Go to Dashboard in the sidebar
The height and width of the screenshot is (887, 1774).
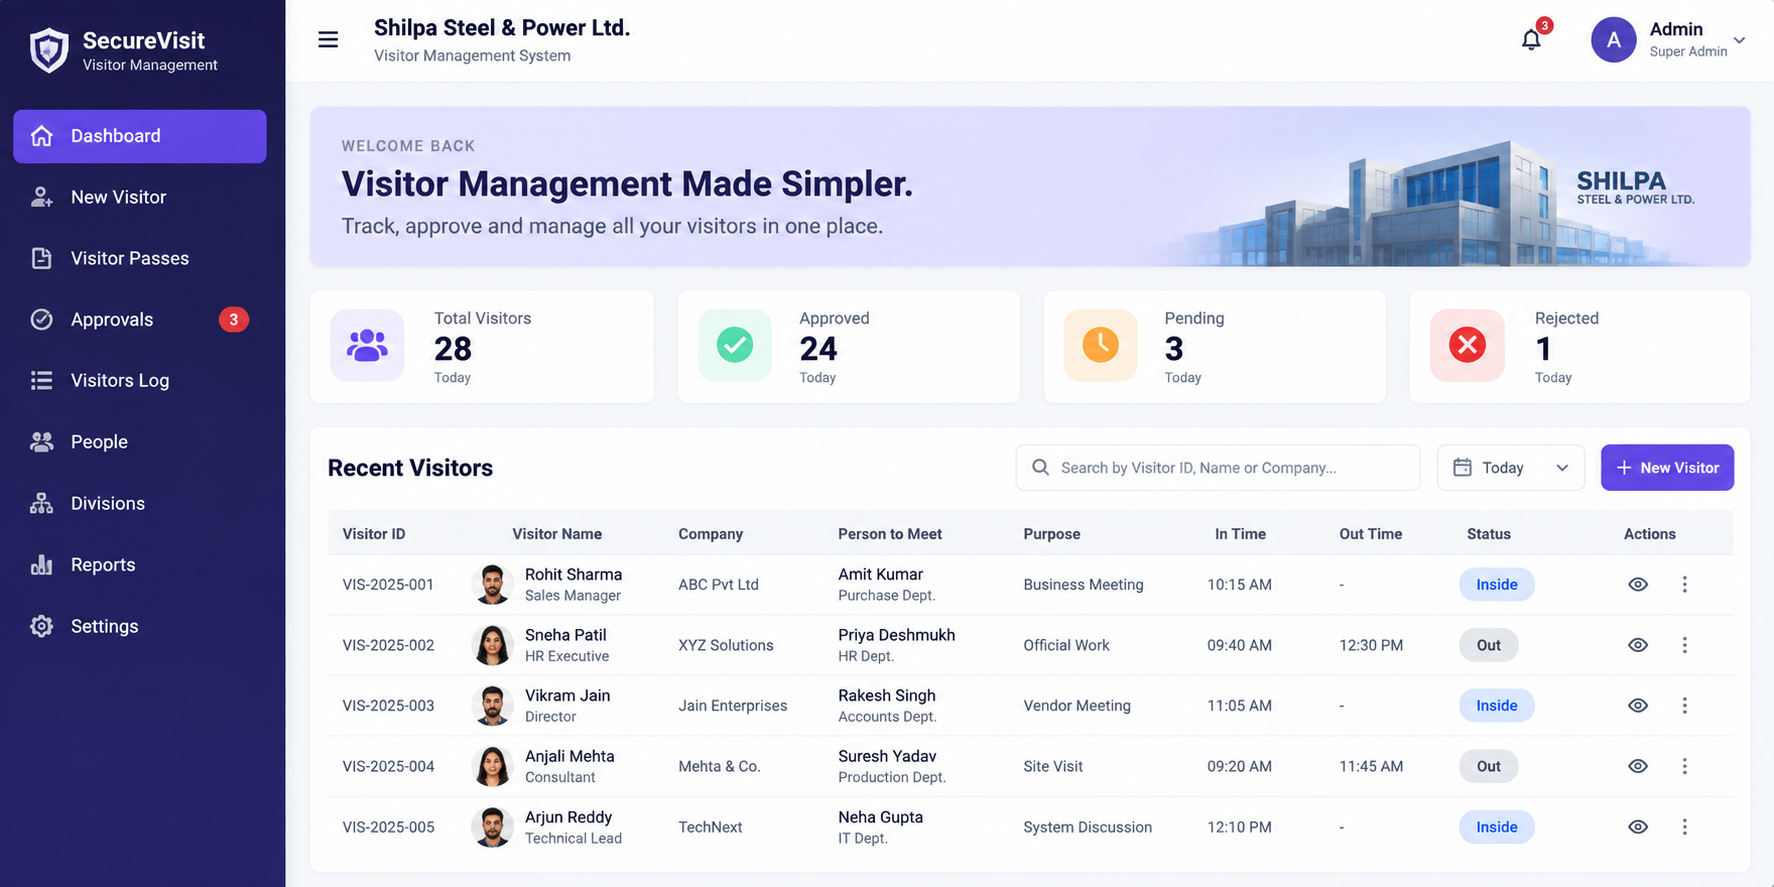point(140,136)
